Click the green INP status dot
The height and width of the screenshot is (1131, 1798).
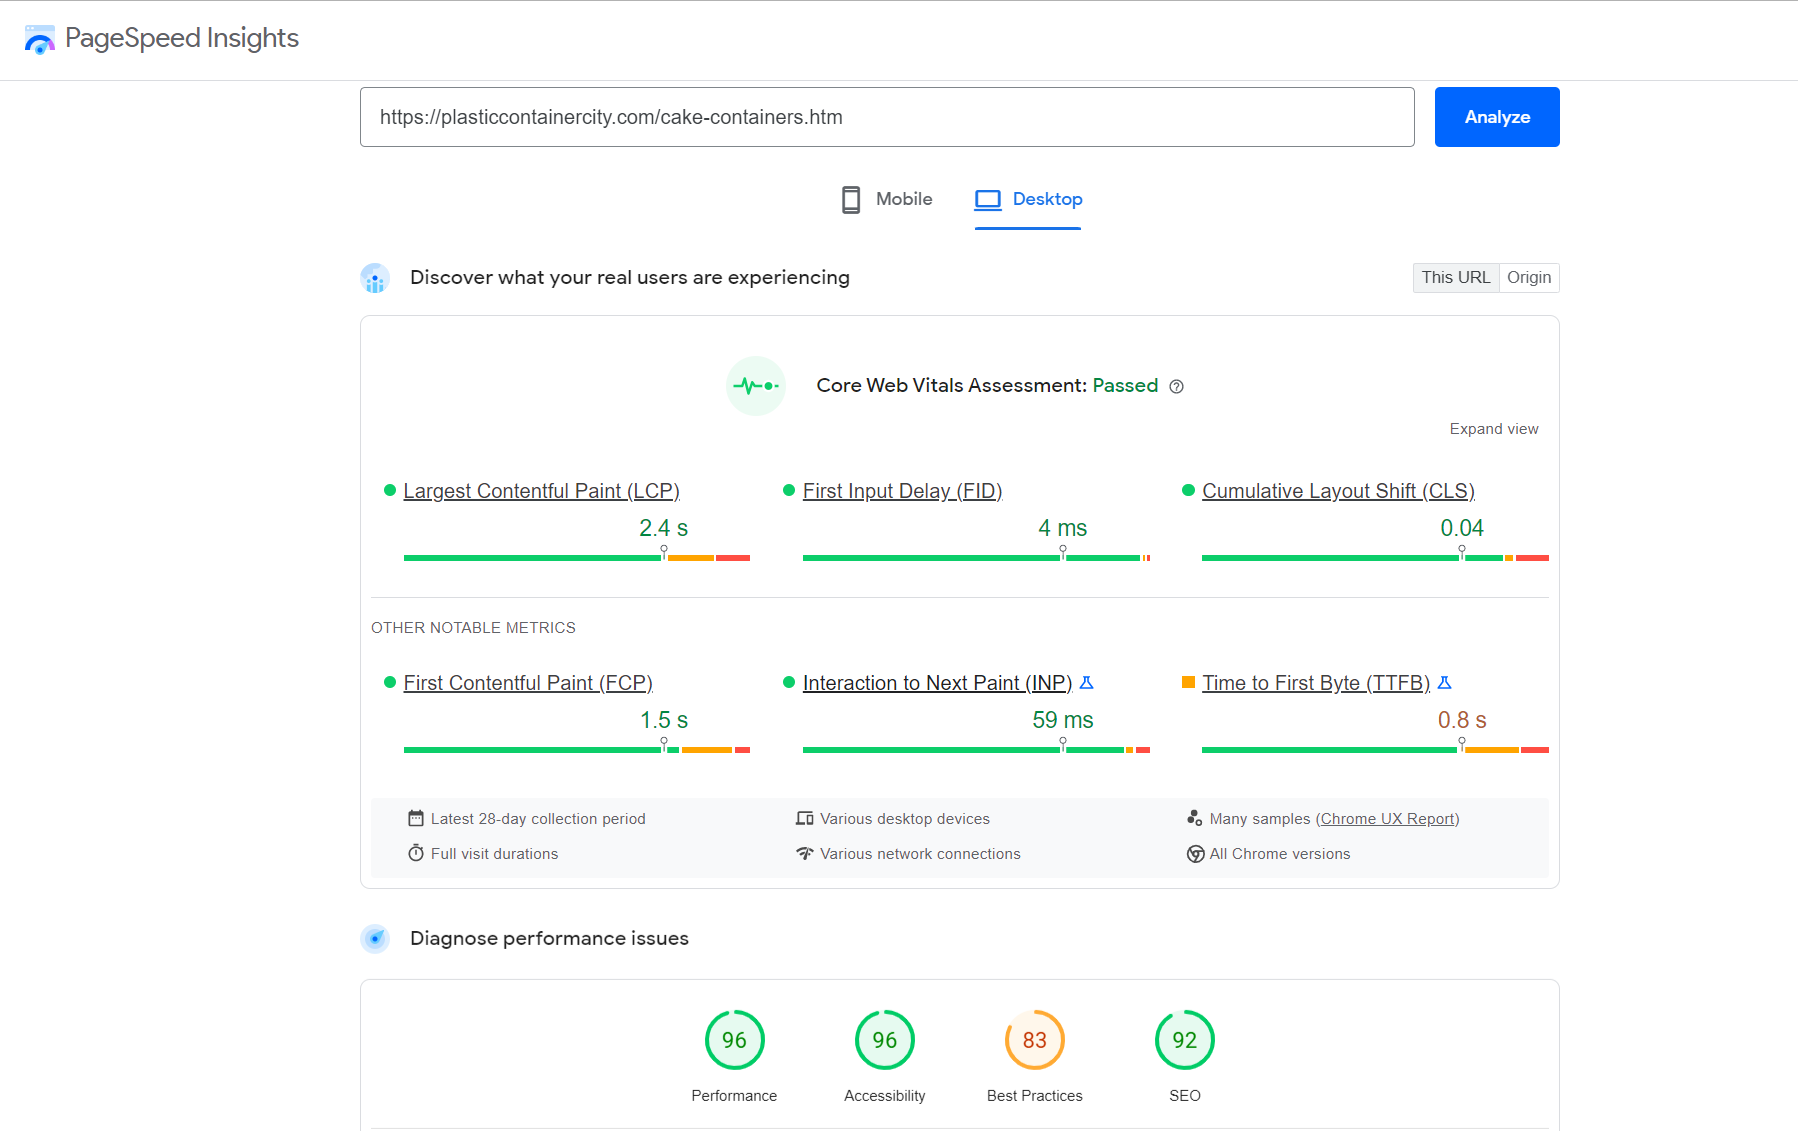789,682
